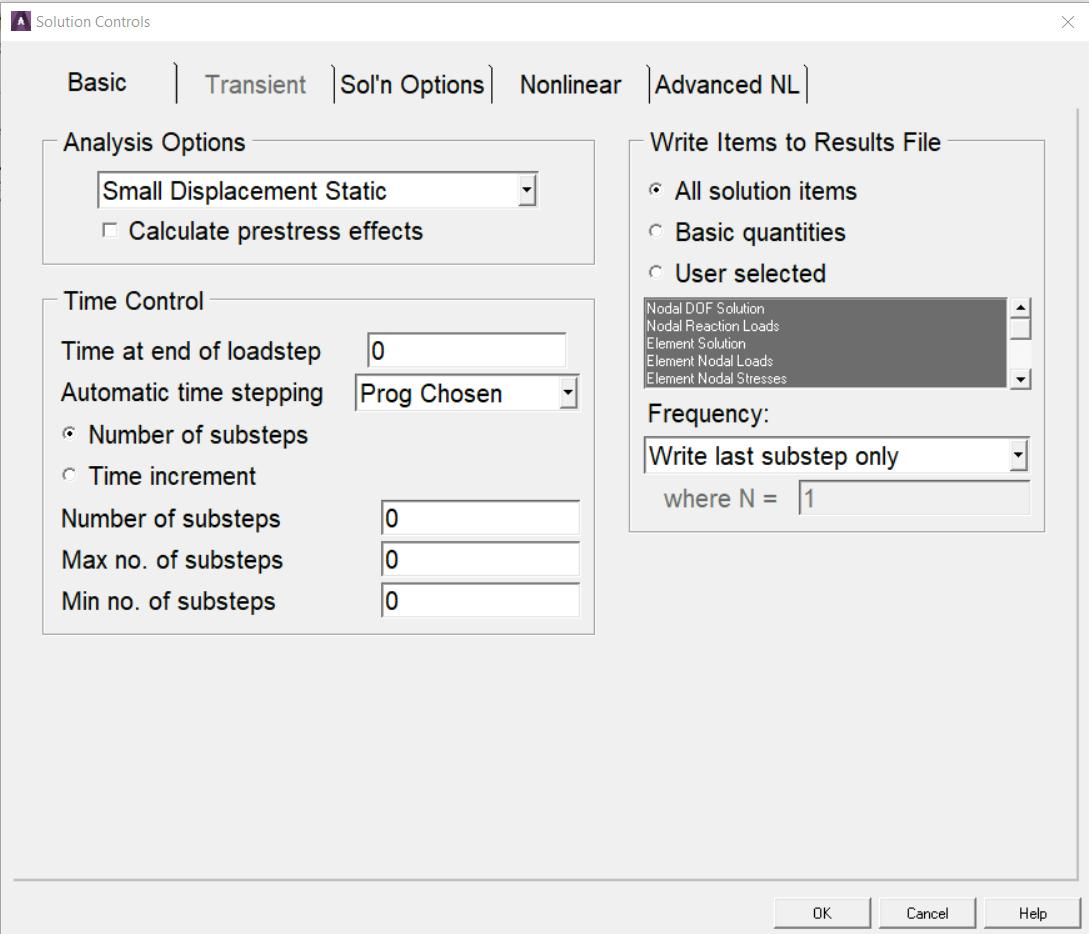Screen dimensions: 1089x934
Task: Choose User selected radio option
Action: coord(656,273)
